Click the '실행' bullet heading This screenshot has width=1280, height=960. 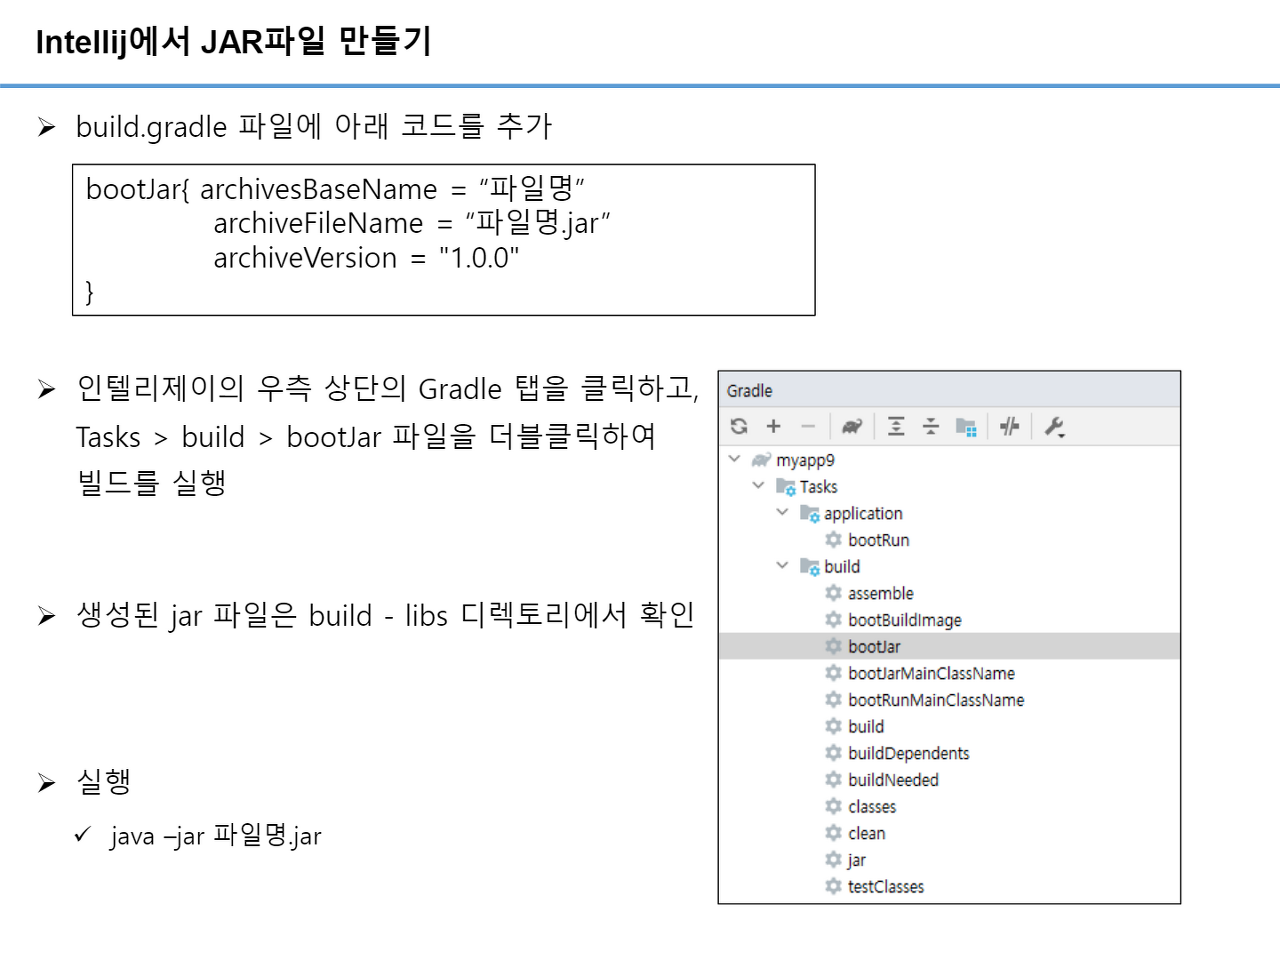[104, 781]
